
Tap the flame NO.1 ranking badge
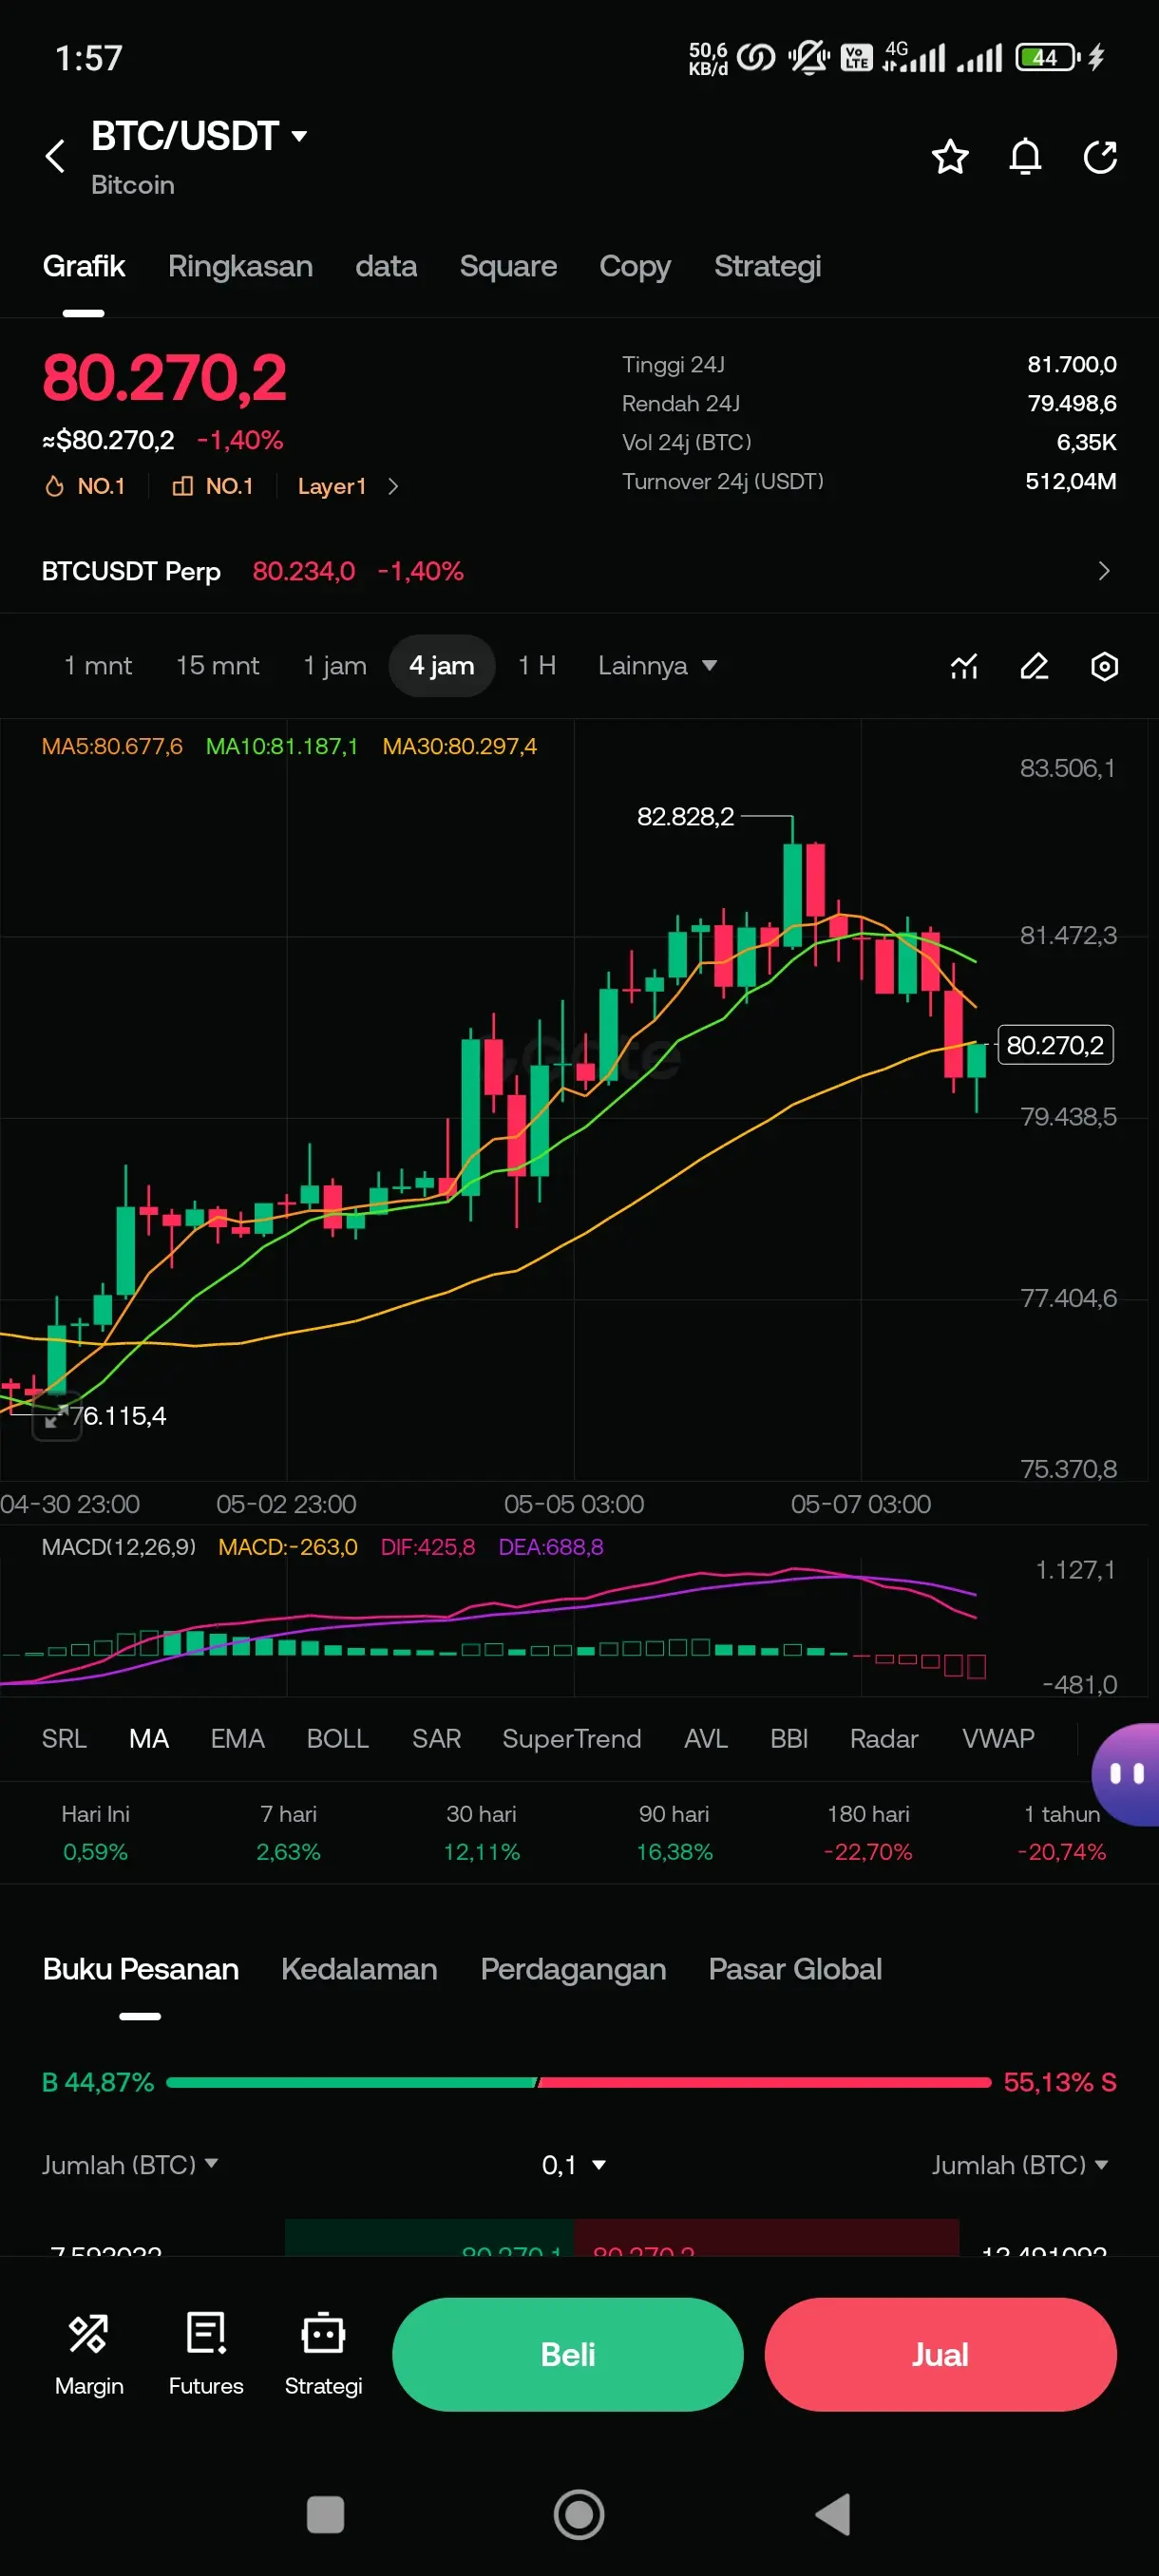point(85,486)
